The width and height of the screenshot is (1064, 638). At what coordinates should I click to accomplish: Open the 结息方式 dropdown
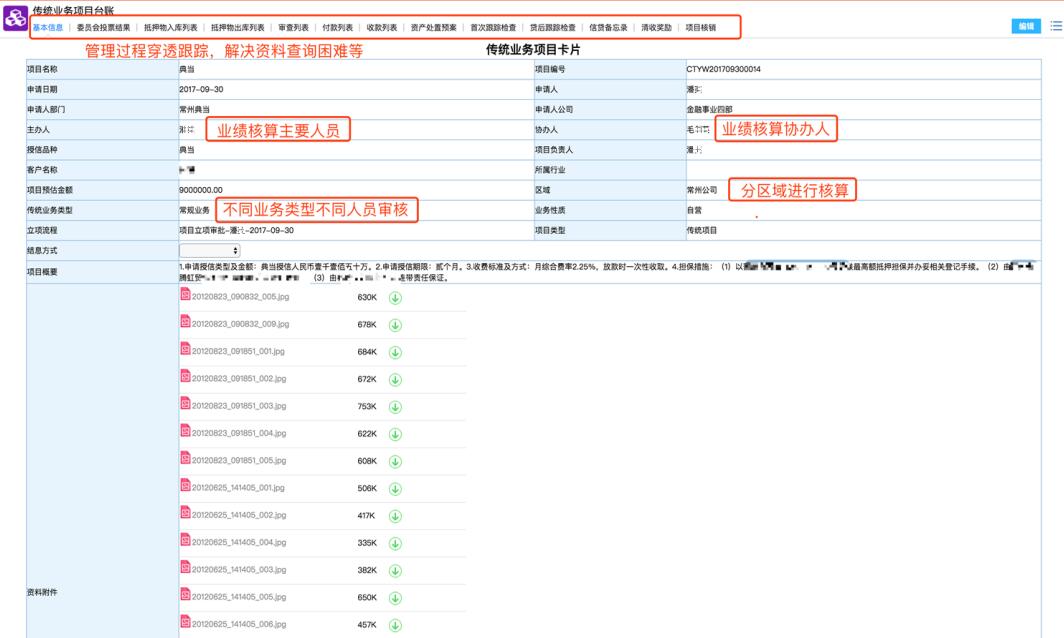[210, 250]
